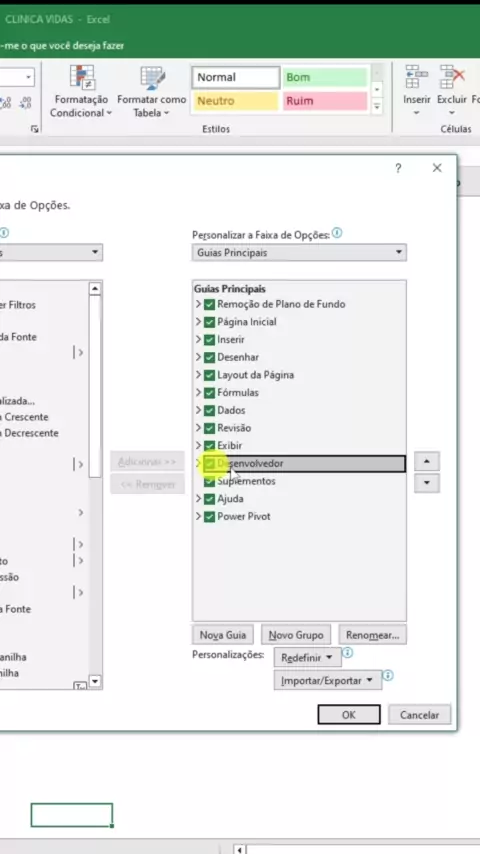Viewport: 480px width, 854px height.
Task: Select the Ajuda item in the list
Action: 230,499
